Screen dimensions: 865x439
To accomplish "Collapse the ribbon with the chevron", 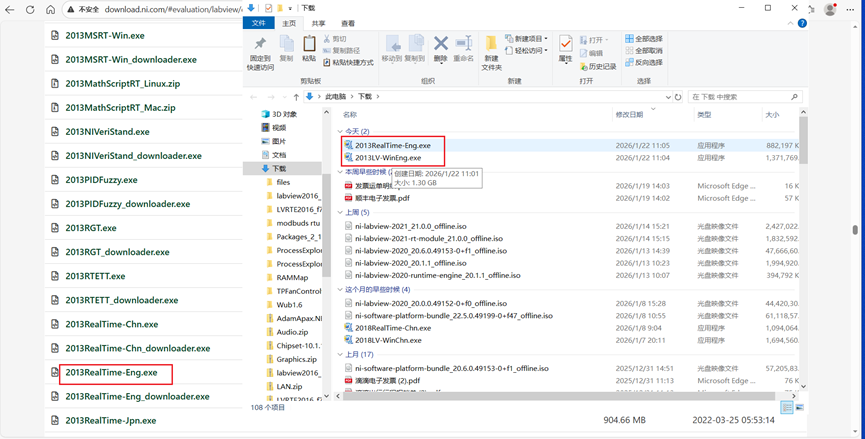I will [x=791, y=23].
